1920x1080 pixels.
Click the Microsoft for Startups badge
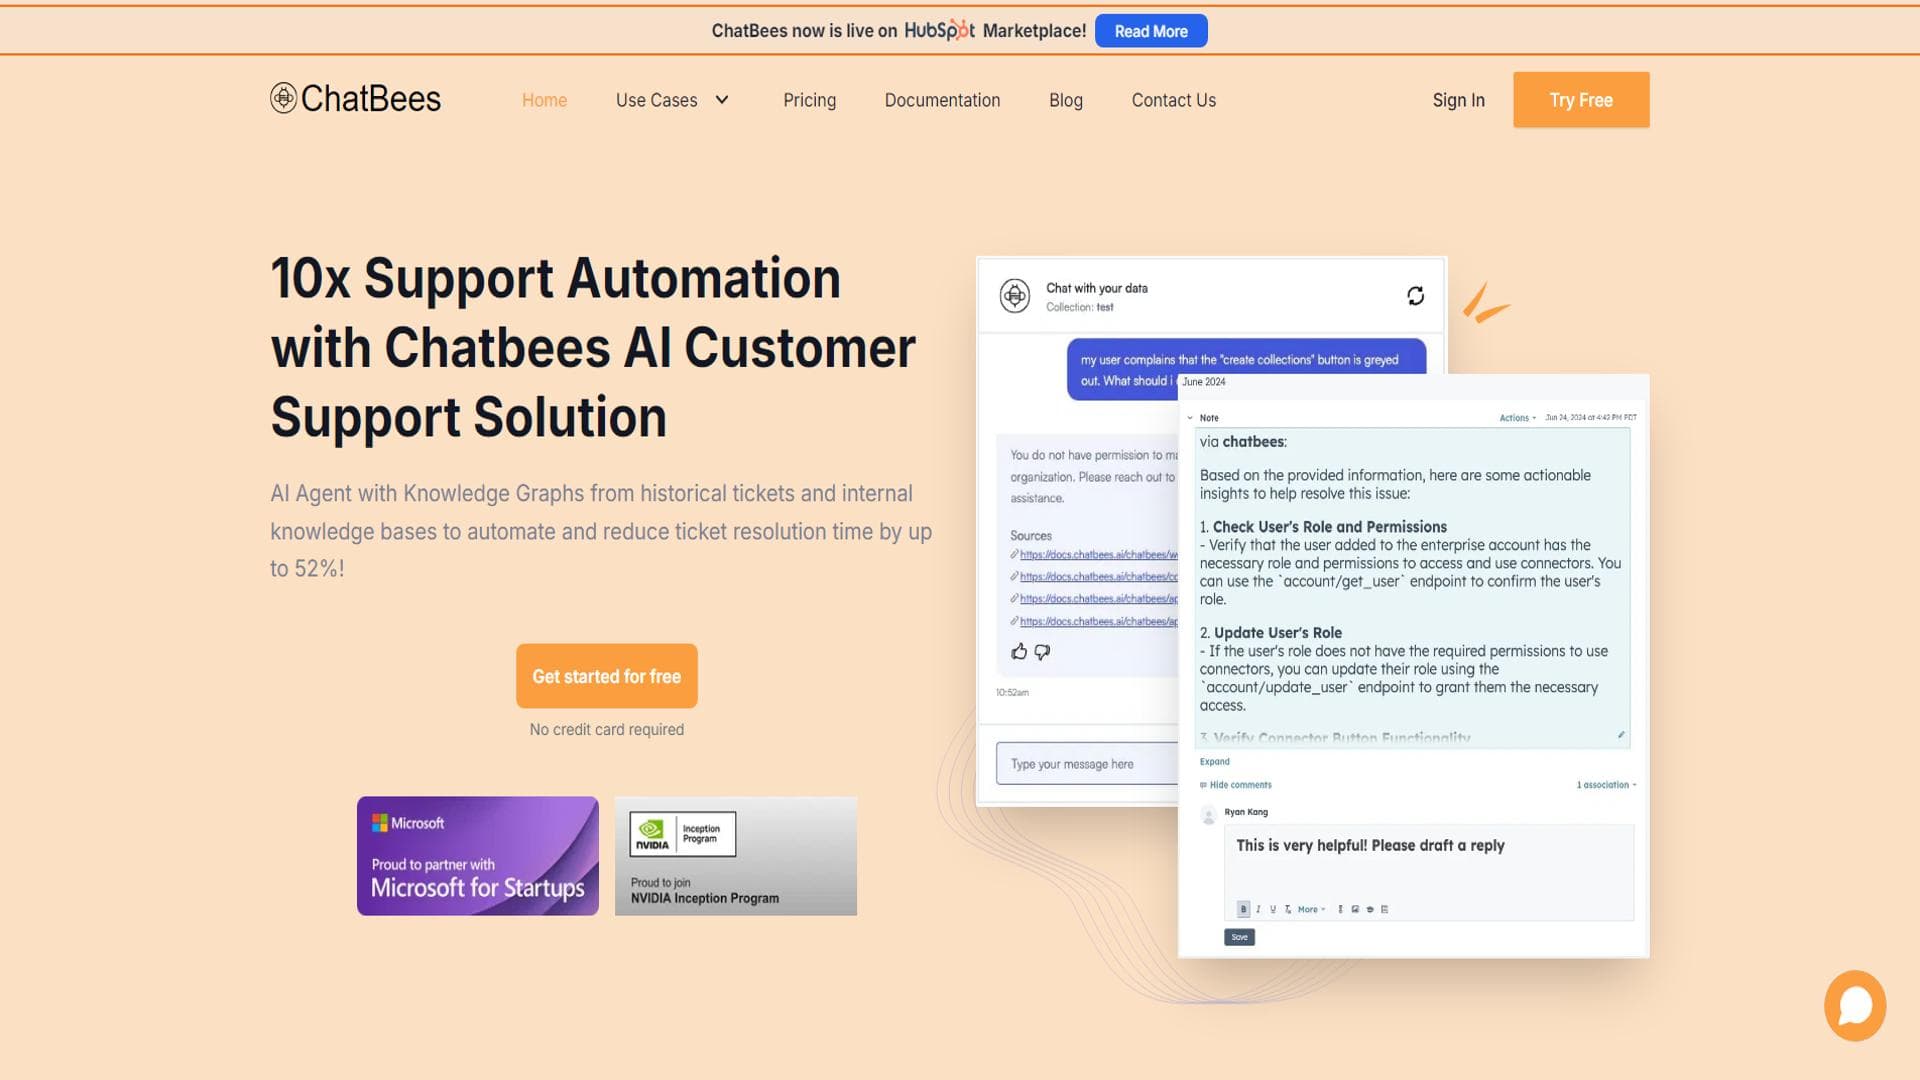click(x=477, y=856)
